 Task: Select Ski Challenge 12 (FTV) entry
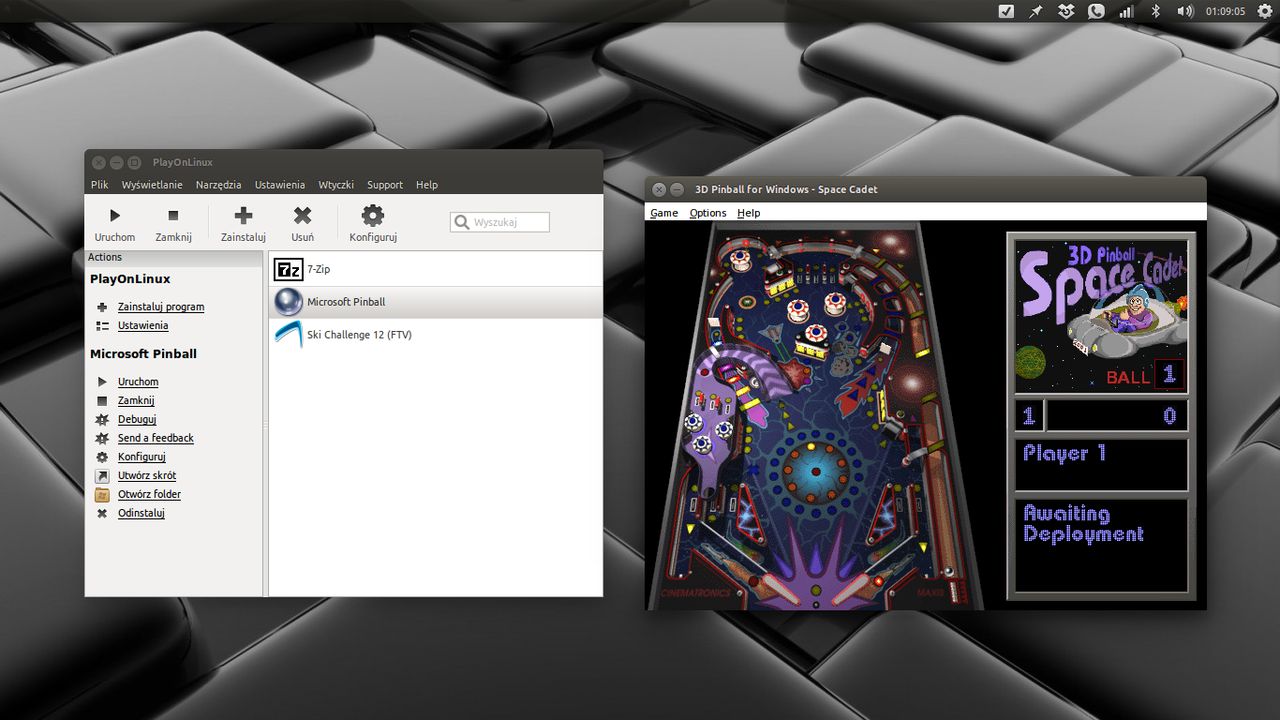click(436, 335)
